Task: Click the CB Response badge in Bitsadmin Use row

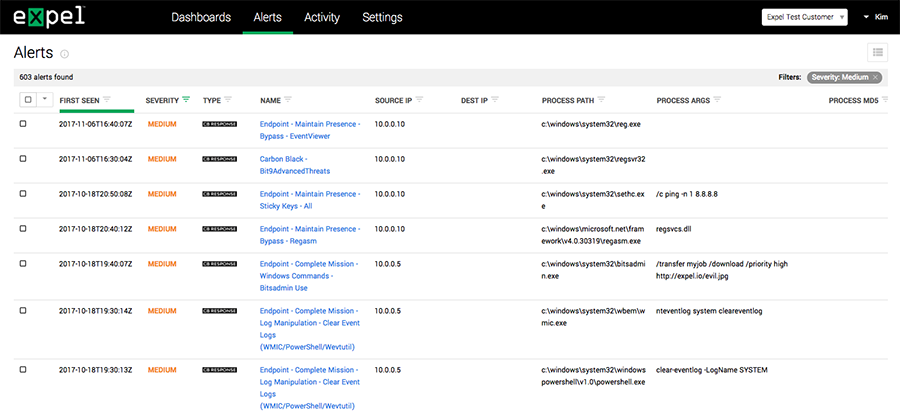Action: pos(219,264)
